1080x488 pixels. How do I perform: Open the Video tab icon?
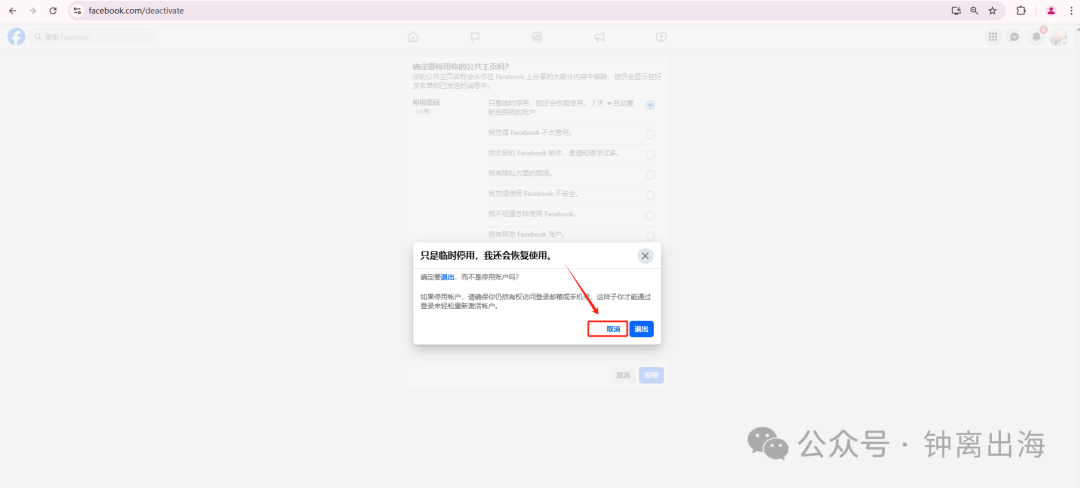tap(661, 37)
